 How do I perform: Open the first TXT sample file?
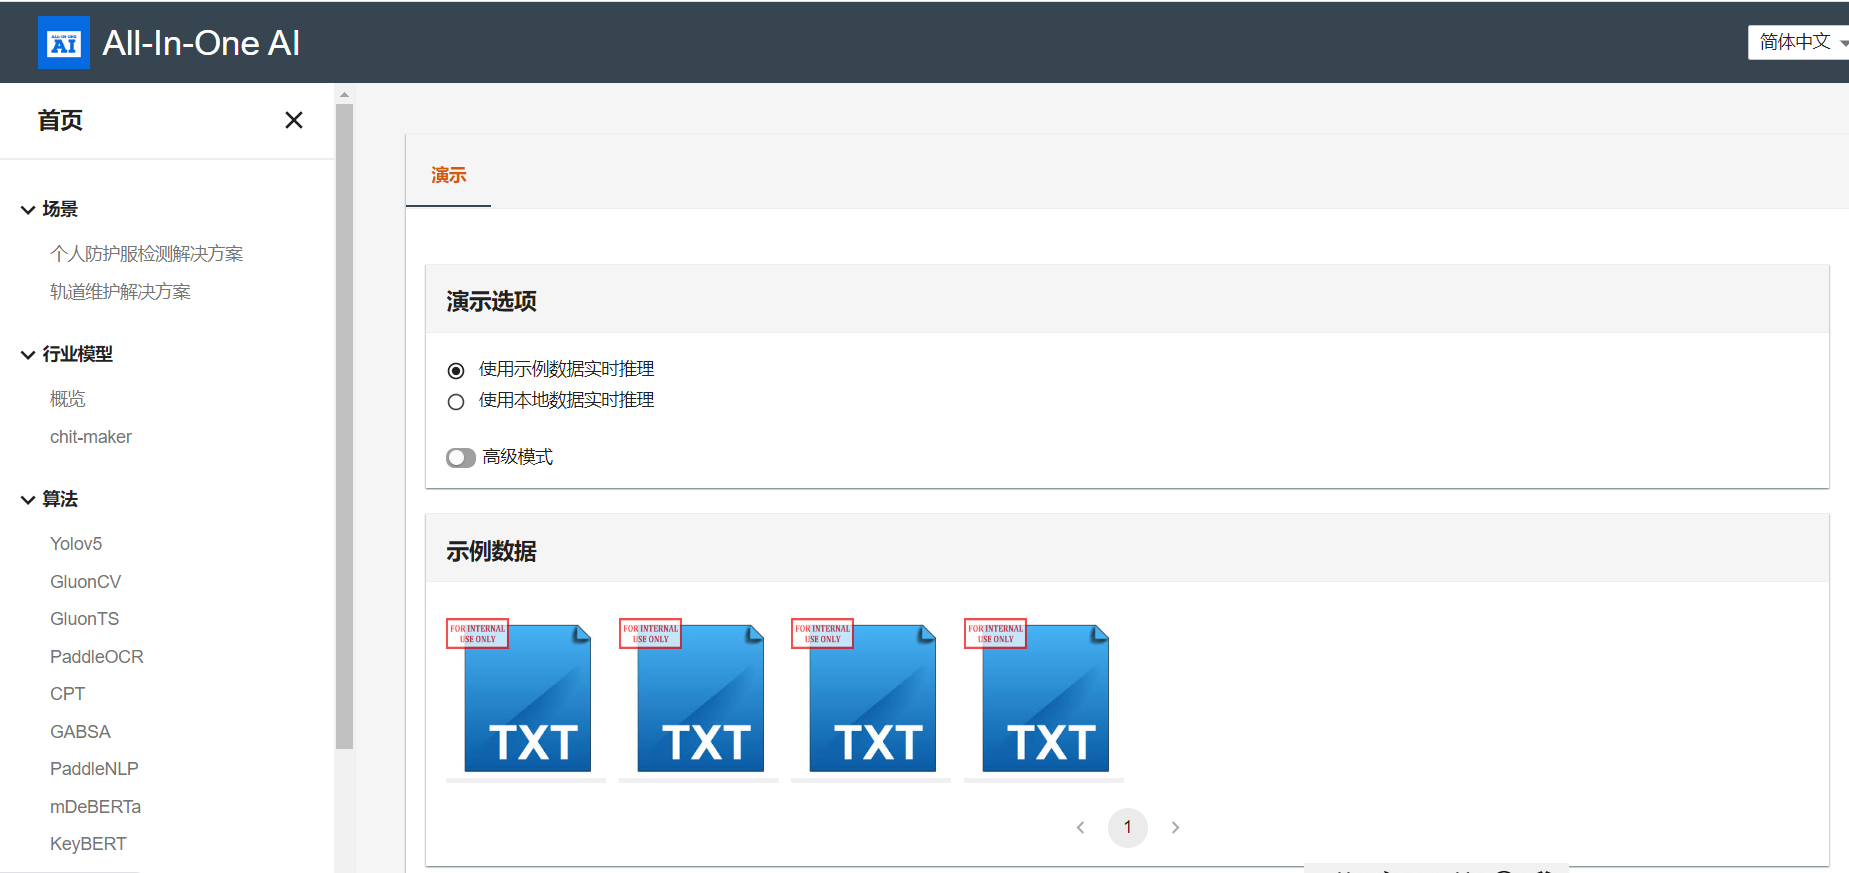pos(526,698)
